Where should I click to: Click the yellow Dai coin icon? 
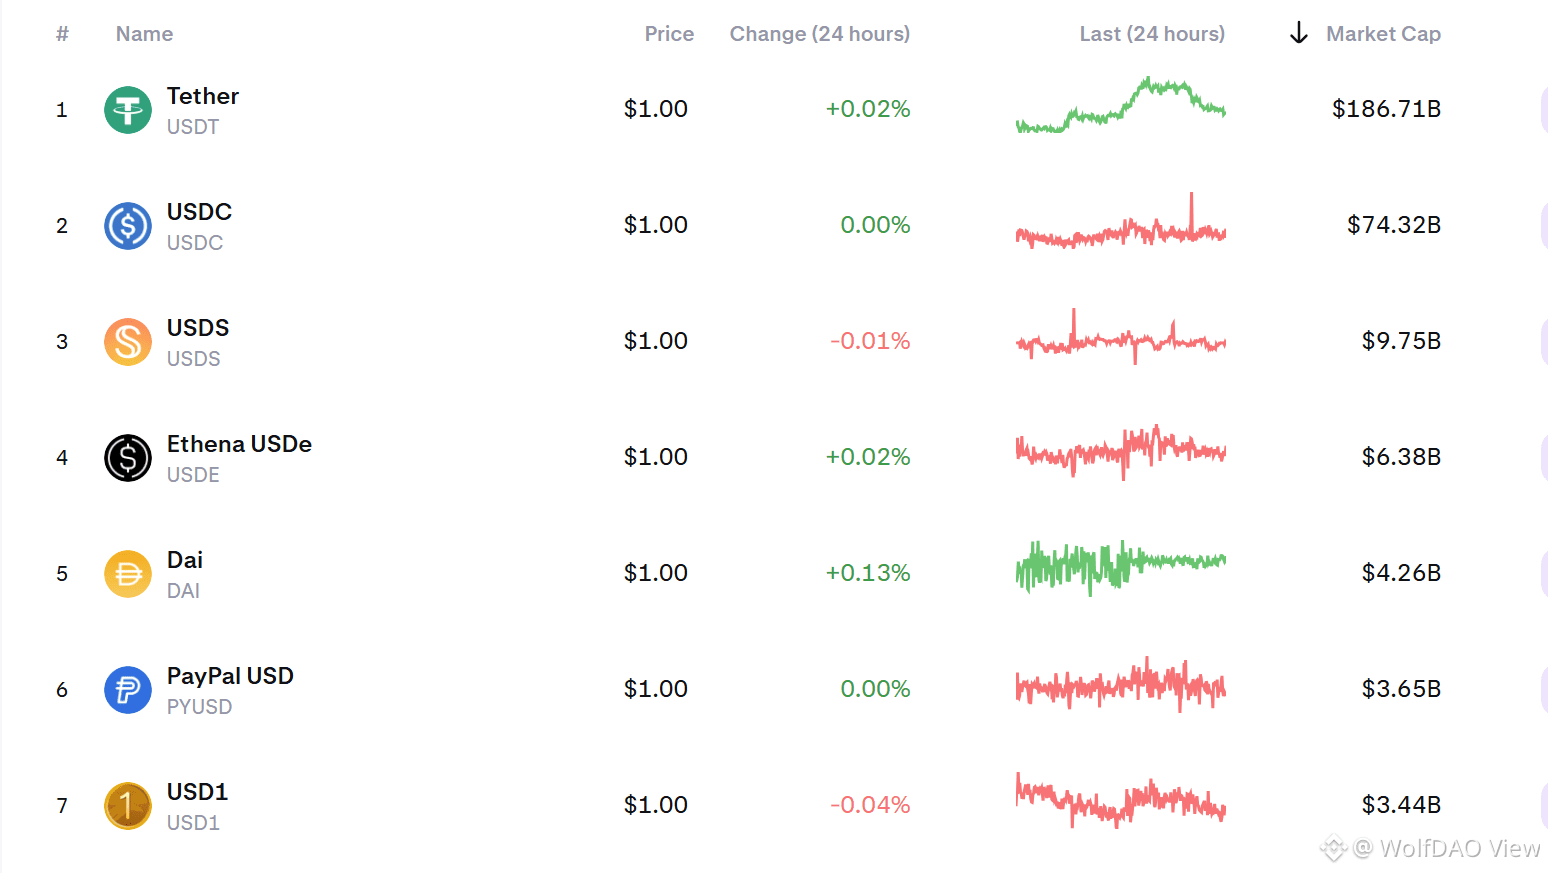coord(128,574)
